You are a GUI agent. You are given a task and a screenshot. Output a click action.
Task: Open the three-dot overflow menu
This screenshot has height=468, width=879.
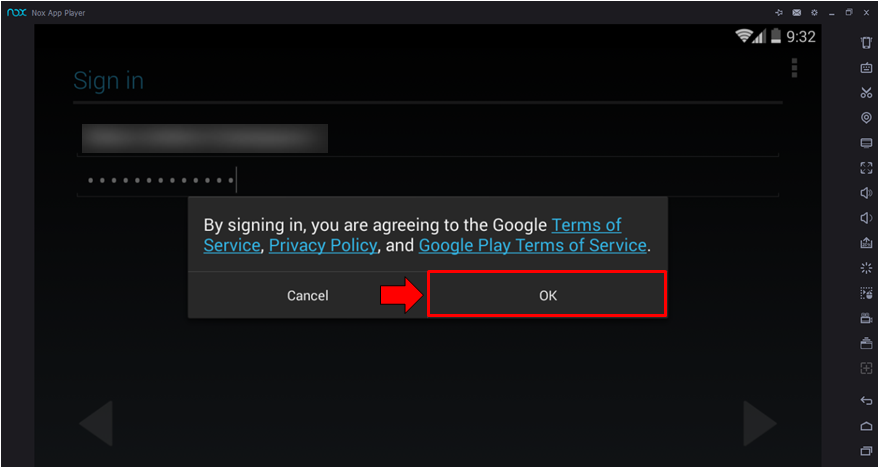click(794, 67)
